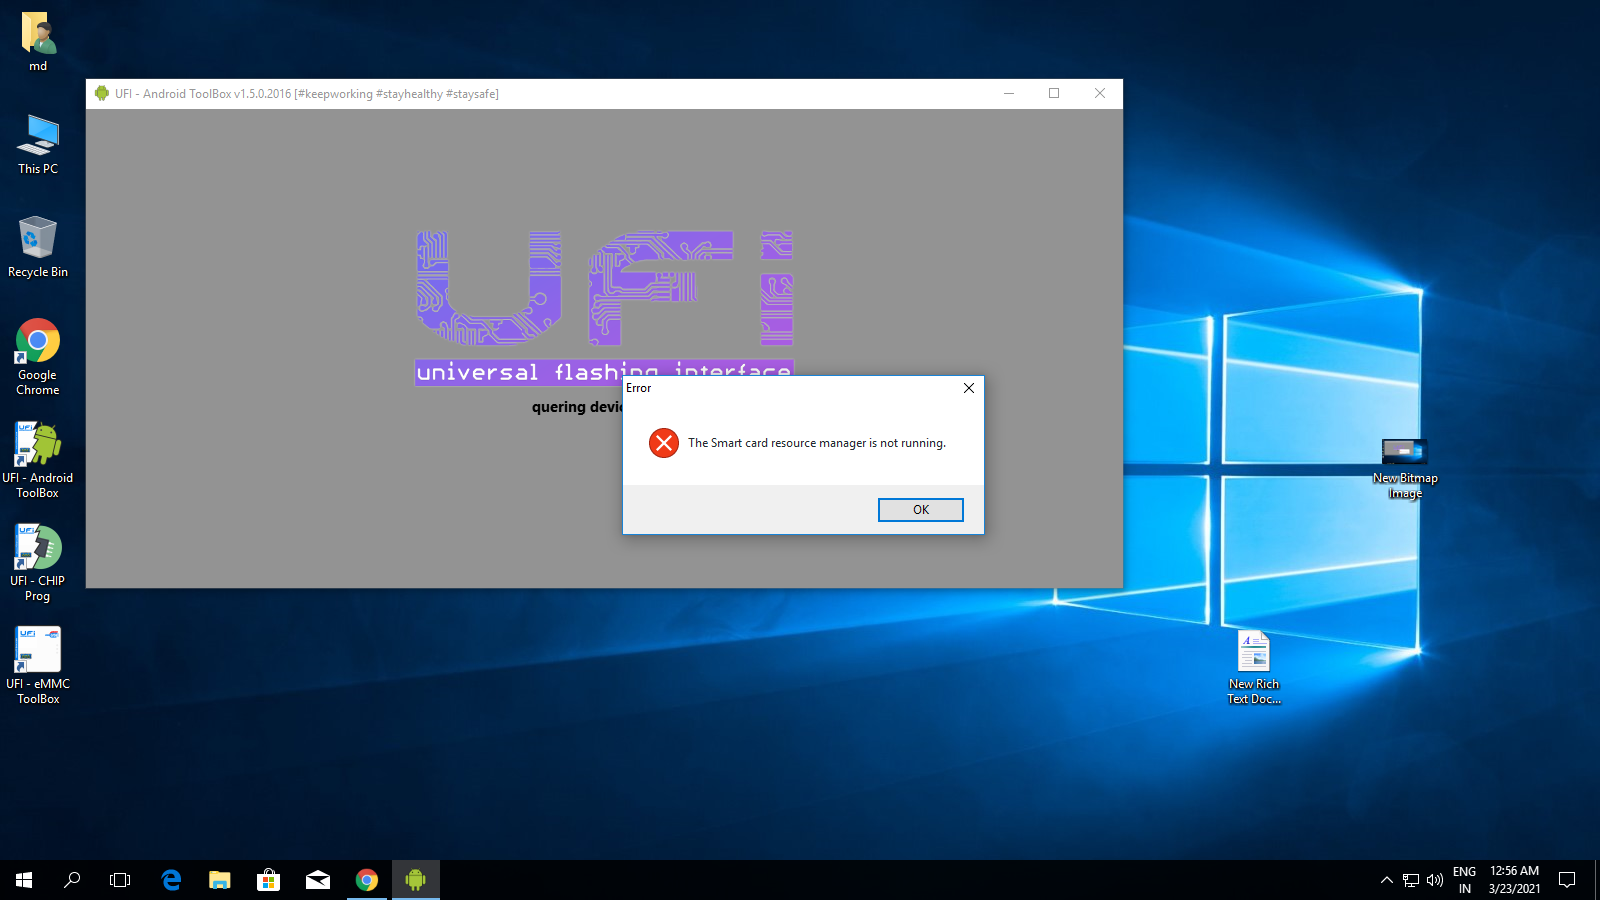The image size is (1600, 900).
Task: Minimize the UFI Android ToolBox window
Action: pos(1009,94)
